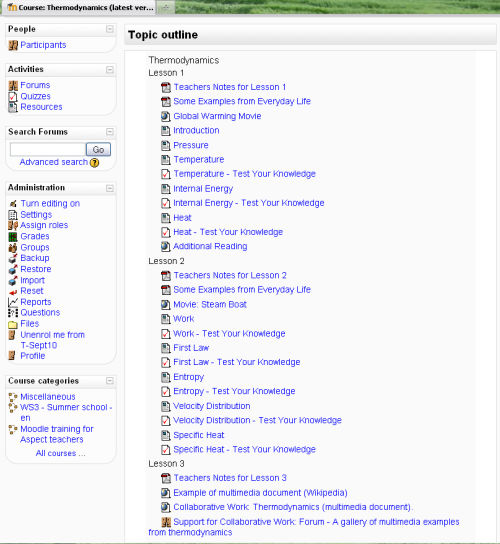Click the Files folder icon
This screenshot has height=544, width=500.
(x=13, y=324)
